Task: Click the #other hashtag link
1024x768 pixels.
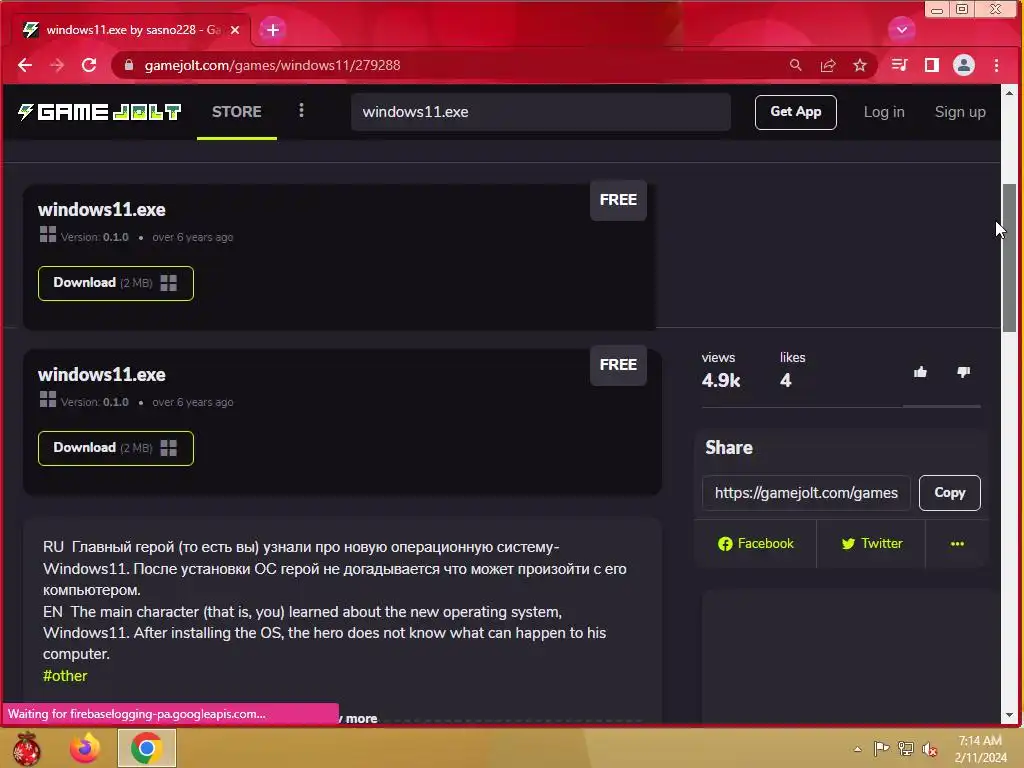Action: 65,676
